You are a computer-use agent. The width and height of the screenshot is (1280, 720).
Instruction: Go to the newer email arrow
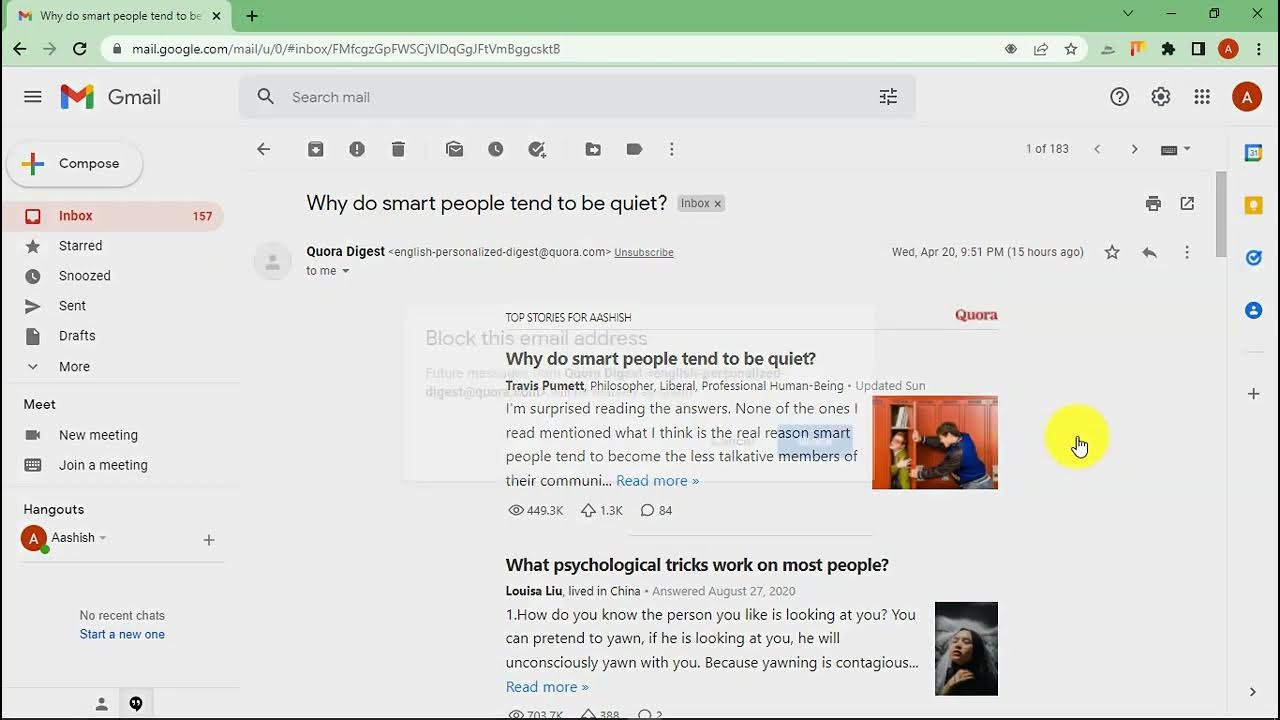1097,149
